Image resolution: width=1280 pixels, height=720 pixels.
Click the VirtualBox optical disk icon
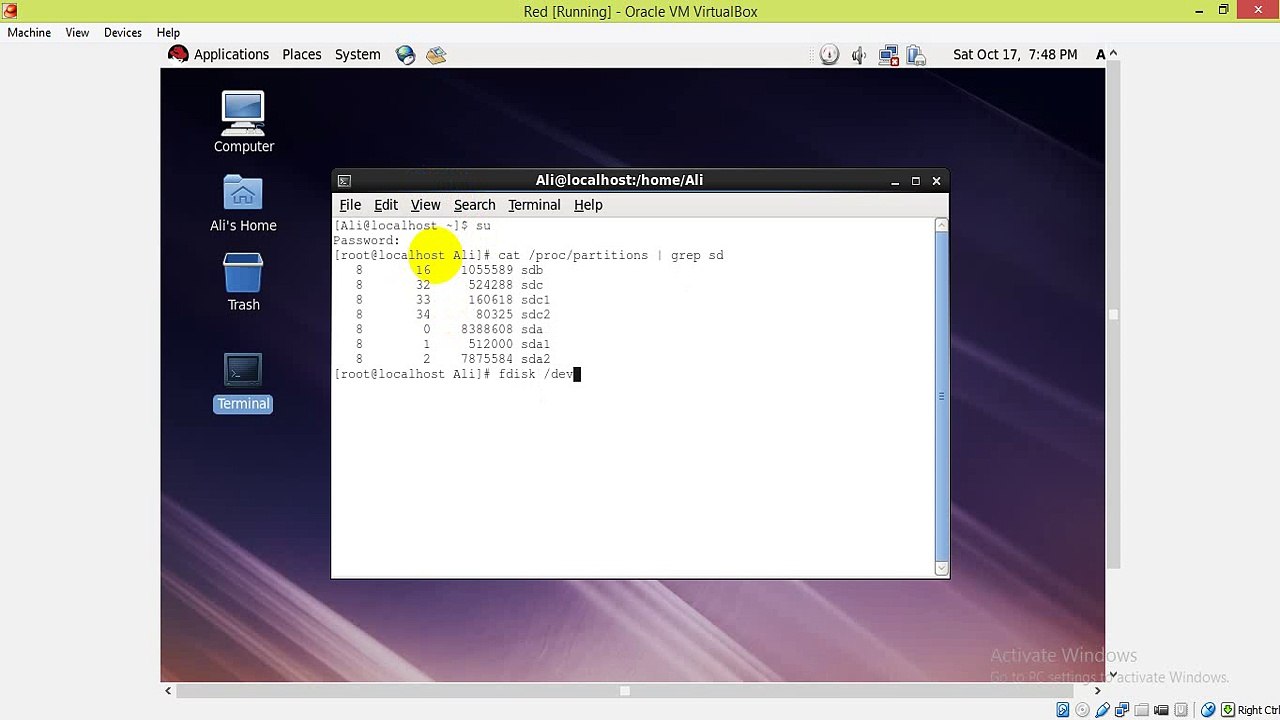coord(1083,710)
